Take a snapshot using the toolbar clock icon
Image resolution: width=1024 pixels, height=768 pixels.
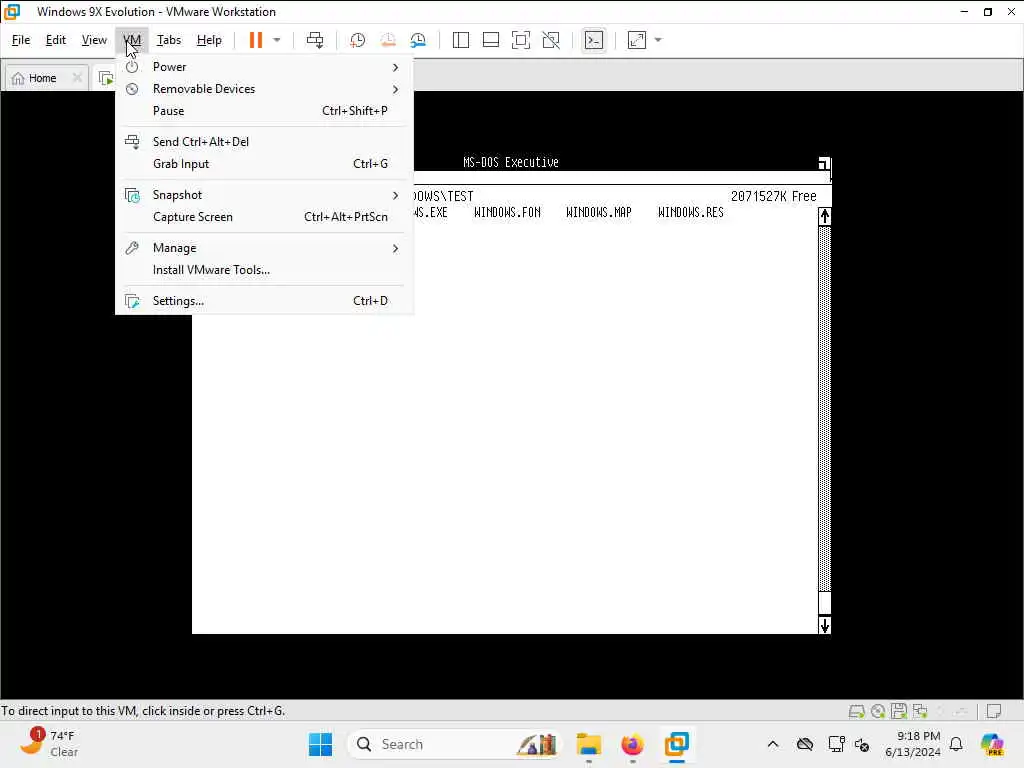tap(357, 40)
